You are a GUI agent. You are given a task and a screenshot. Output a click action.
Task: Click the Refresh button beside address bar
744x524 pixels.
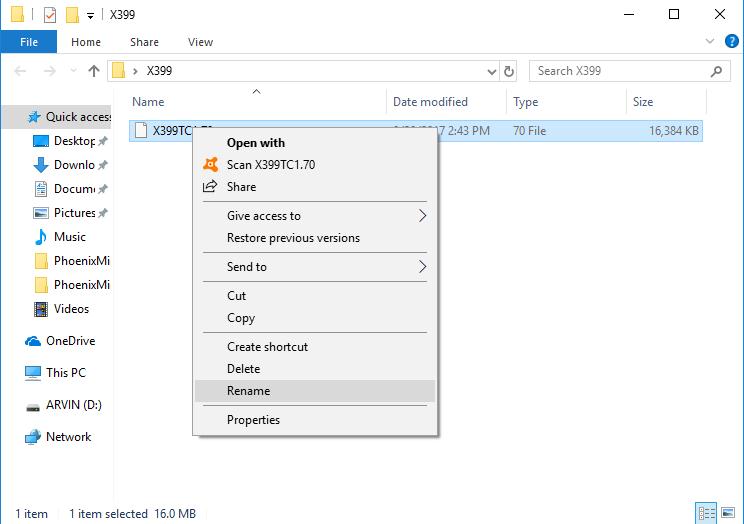pos(510,71)
